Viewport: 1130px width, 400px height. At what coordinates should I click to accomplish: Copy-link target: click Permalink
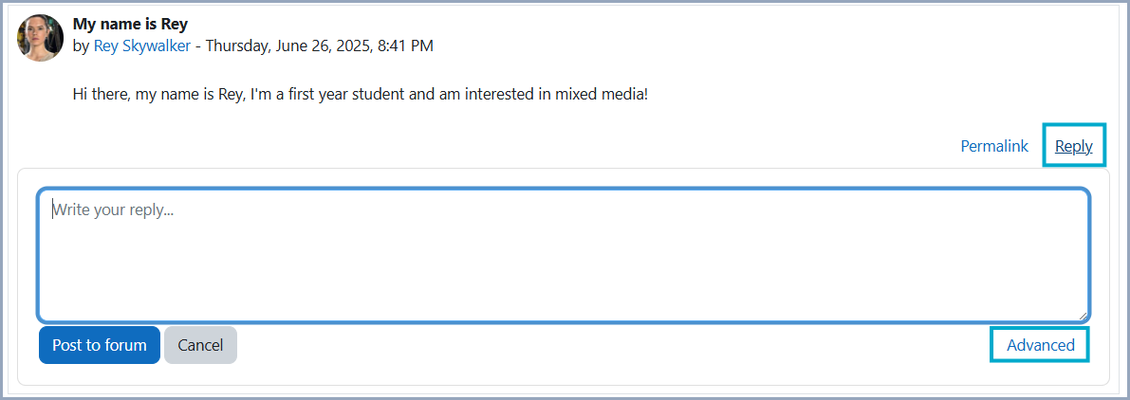(994, 146)
